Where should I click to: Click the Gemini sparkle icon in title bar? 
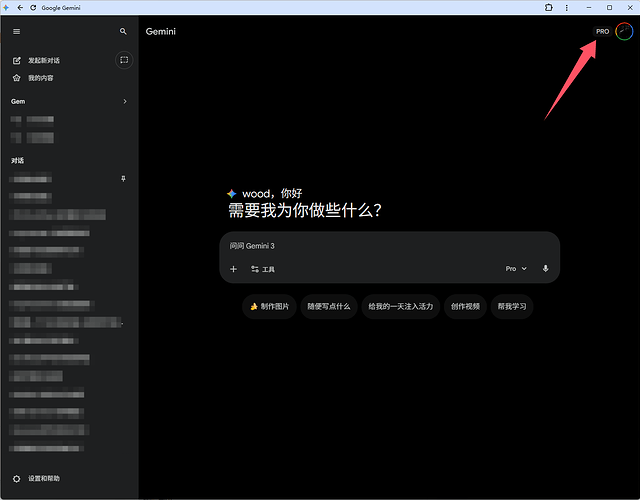point(6,7)
